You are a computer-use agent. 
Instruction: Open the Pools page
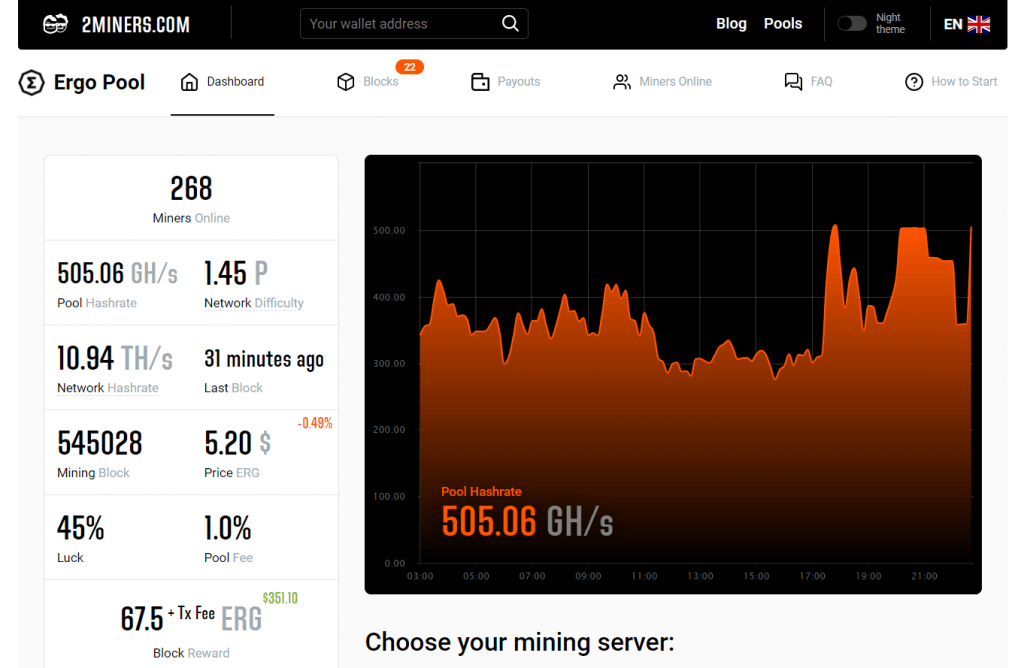[x=783, y=24]
